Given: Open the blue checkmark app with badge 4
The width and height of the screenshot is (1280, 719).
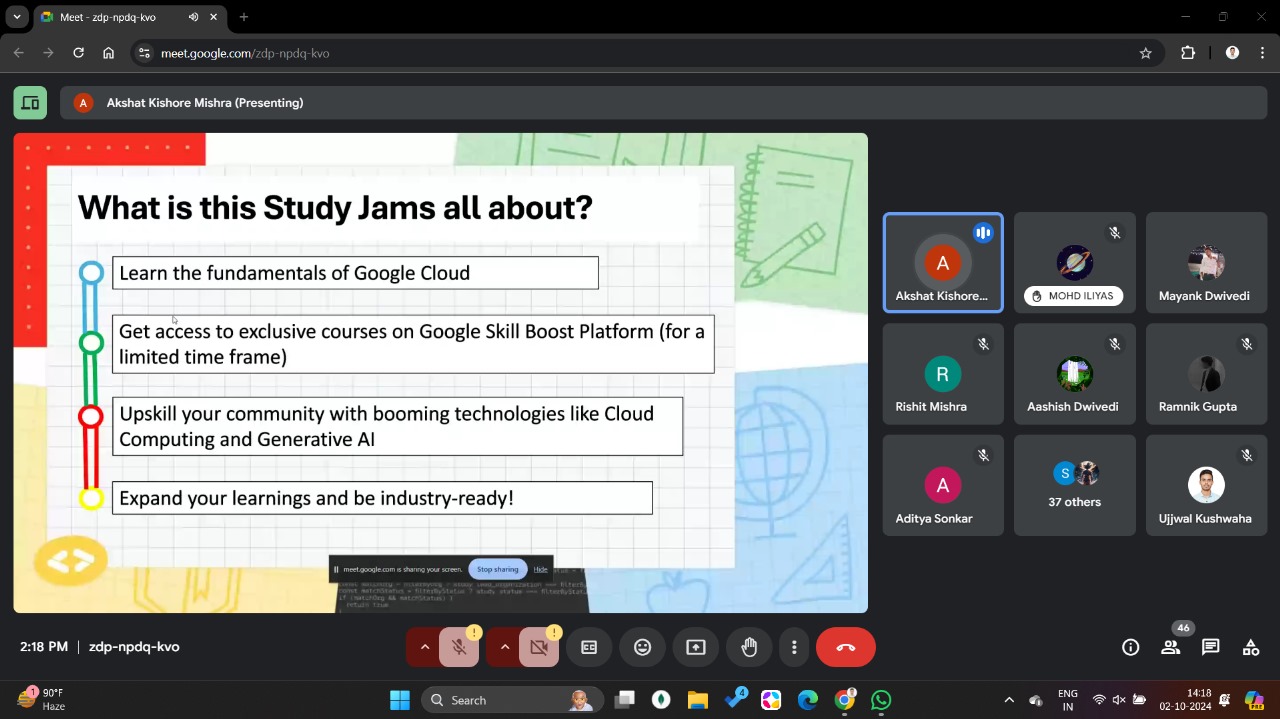Looking at the screenshot, I should (735, 699).
